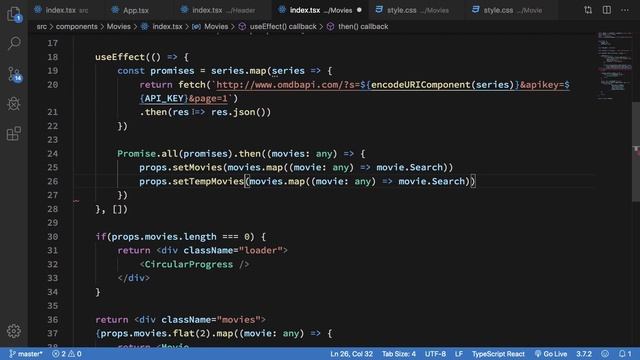Viewport: 640px width, 360px height.
Task: Open the Manage gear settings menu
Action: 14,331
